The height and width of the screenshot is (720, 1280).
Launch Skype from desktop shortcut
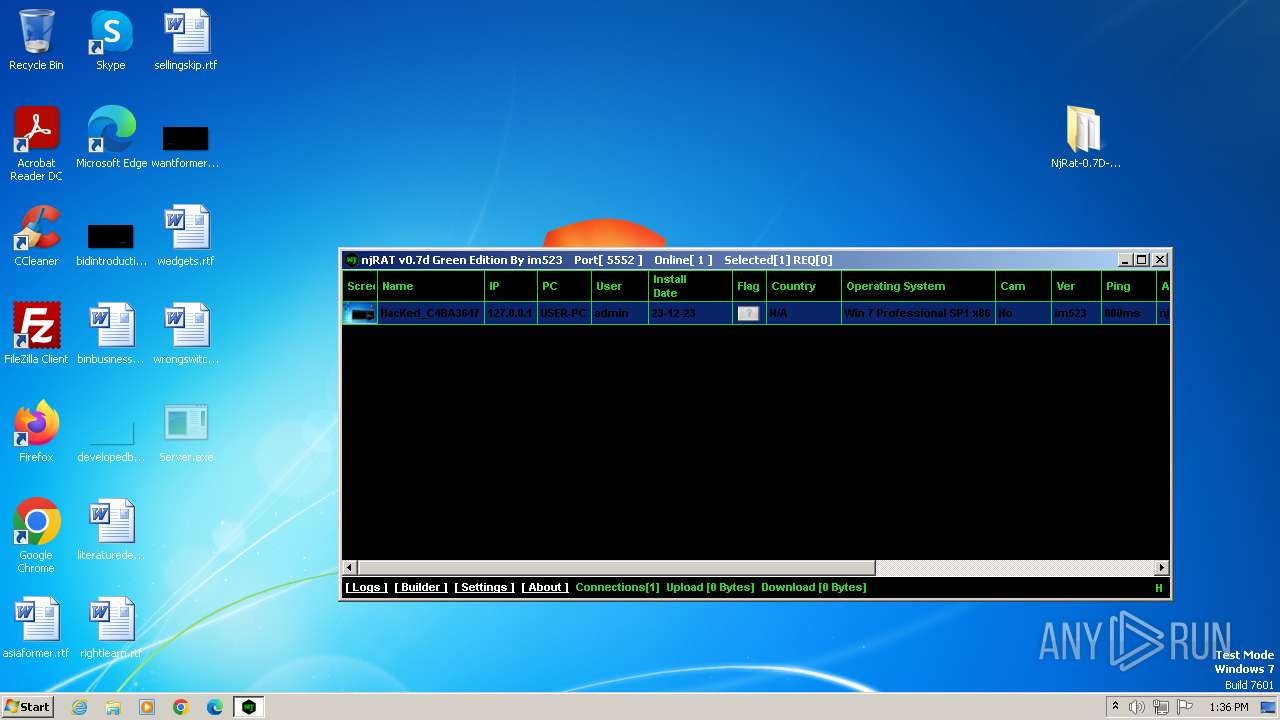tap(111, 41)
